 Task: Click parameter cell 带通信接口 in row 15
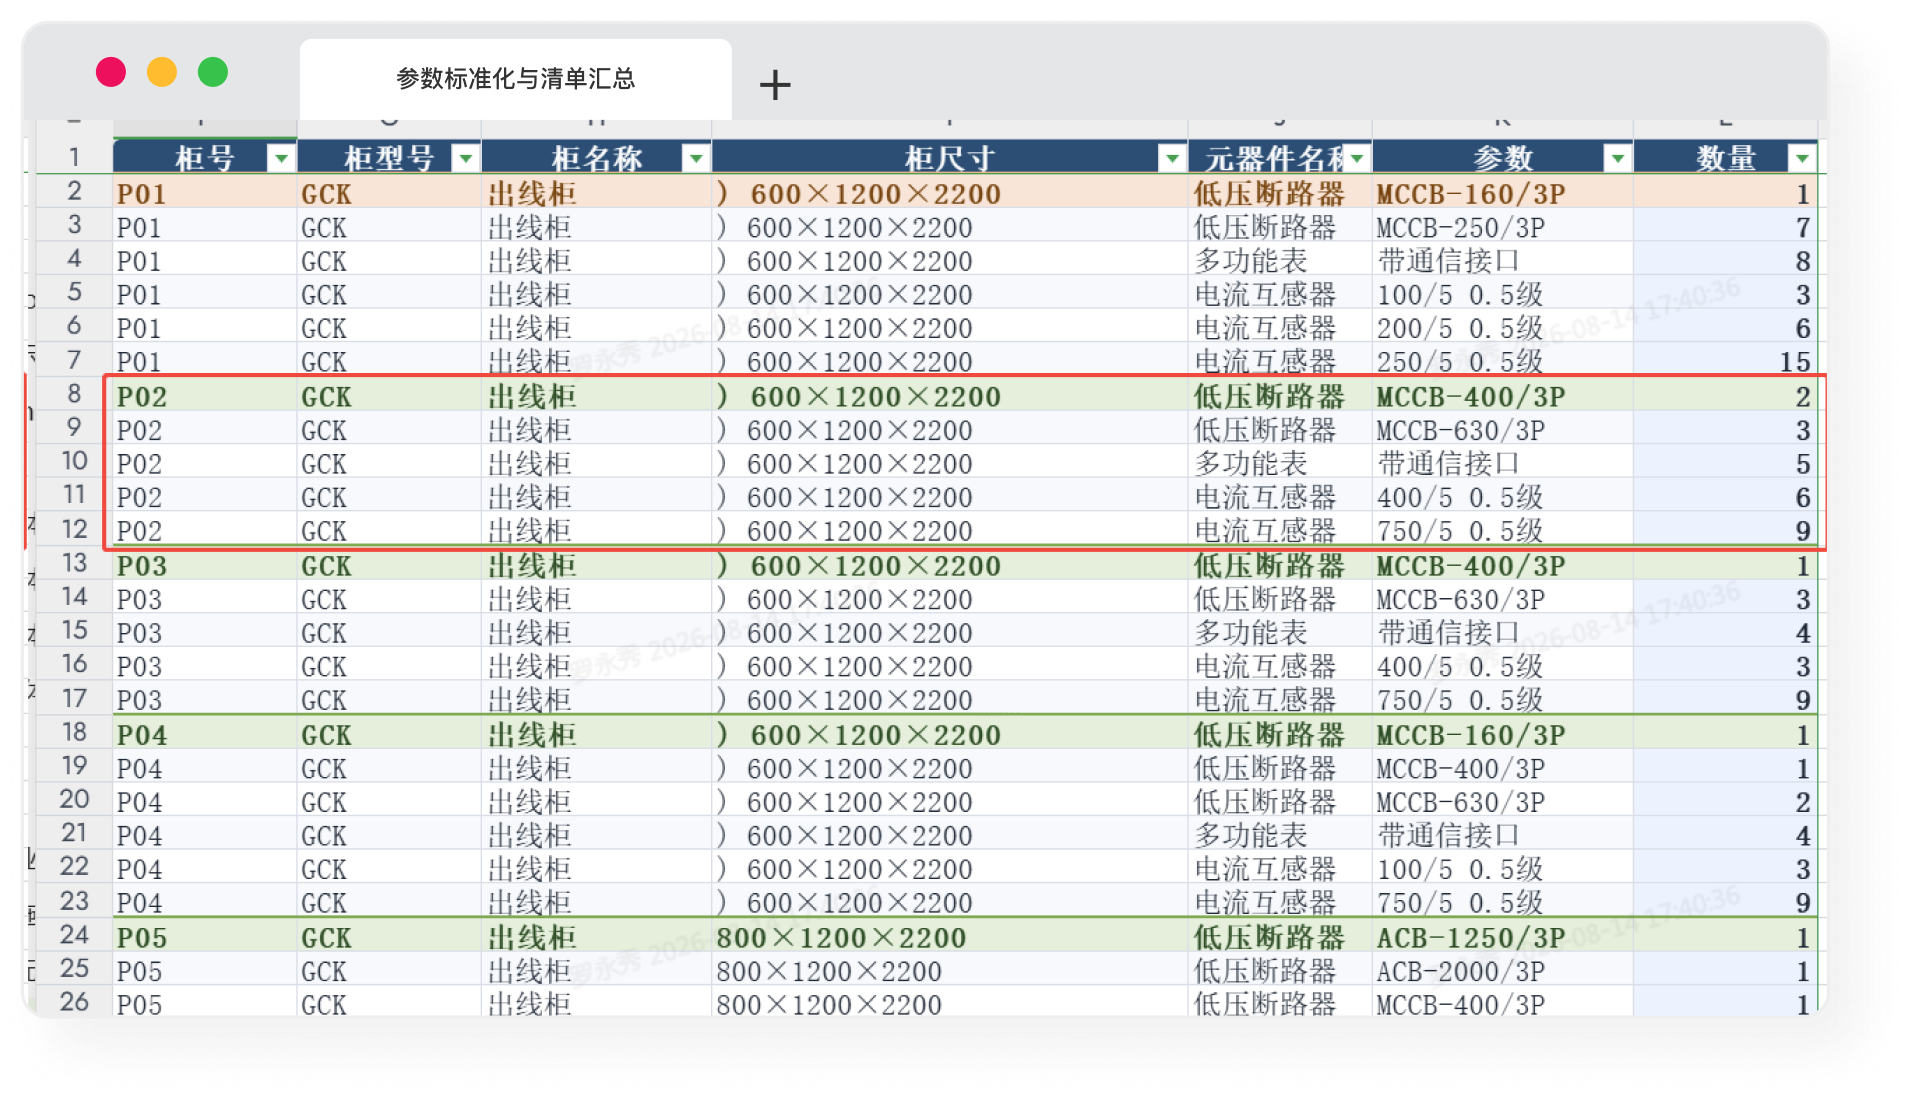[1503, 633]
